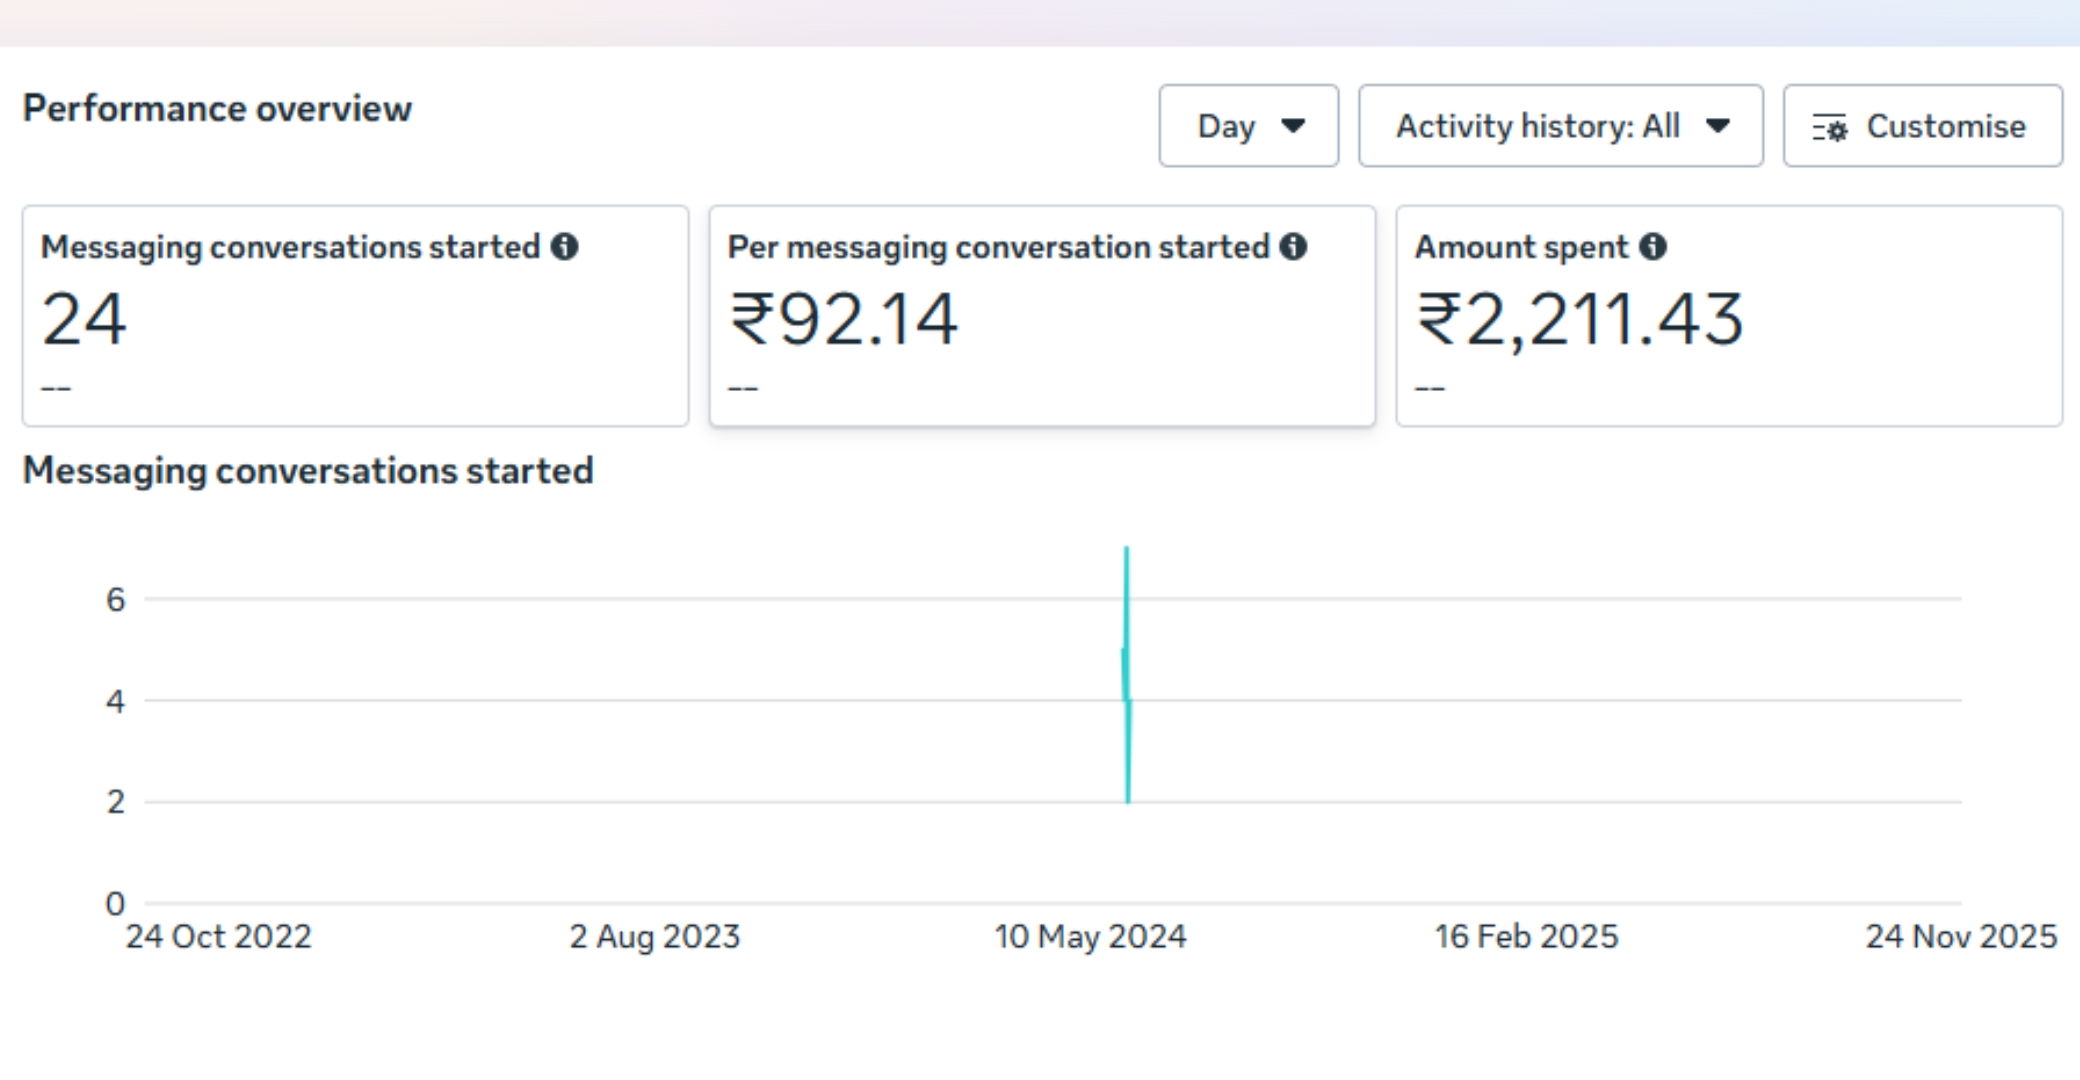Click the Customise sliders-gear icon
Screen dimensions: 2080x1080
coord(1830,127)
